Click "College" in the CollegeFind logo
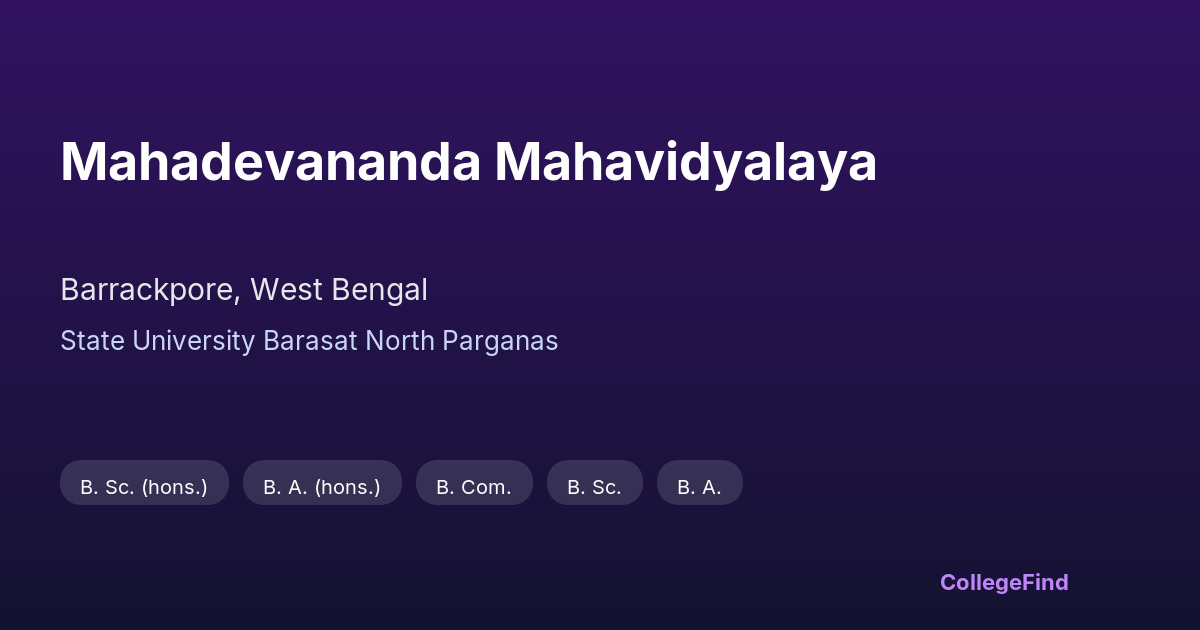Screen dimensions: 1200x630 [x=982, y=582]
